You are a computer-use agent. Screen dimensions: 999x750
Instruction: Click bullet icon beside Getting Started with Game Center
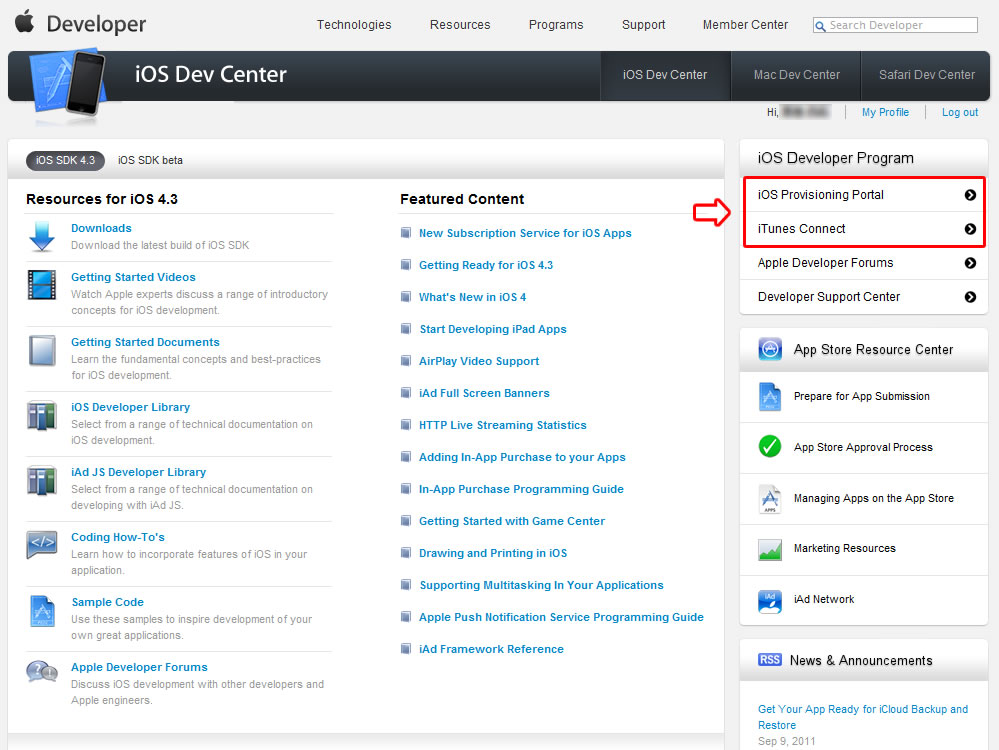(x=405, y=521)
